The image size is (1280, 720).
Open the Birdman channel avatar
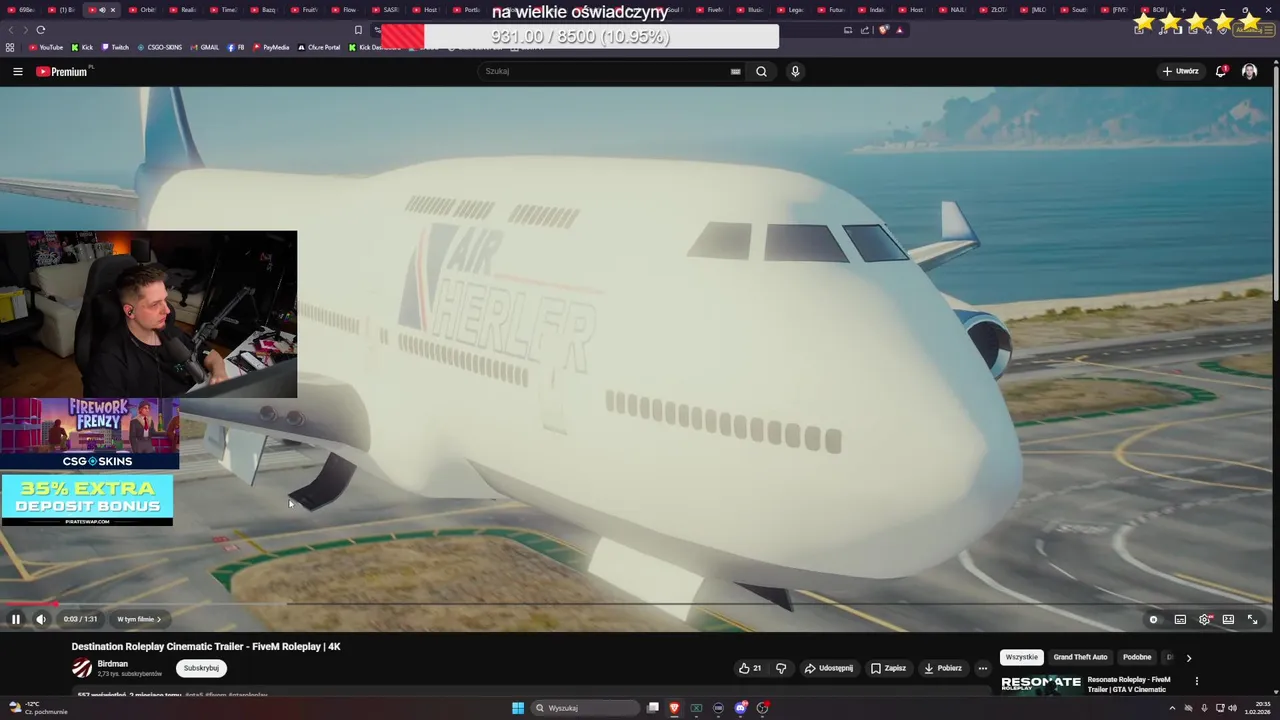point(82,668)
